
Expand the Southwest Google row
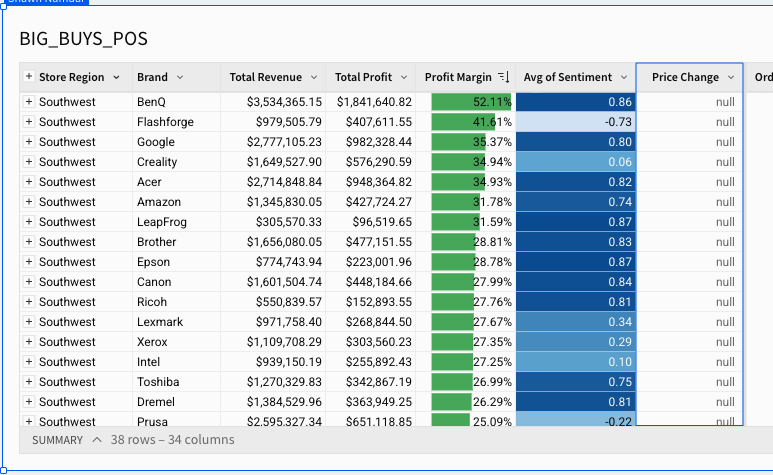pos(29,142)
